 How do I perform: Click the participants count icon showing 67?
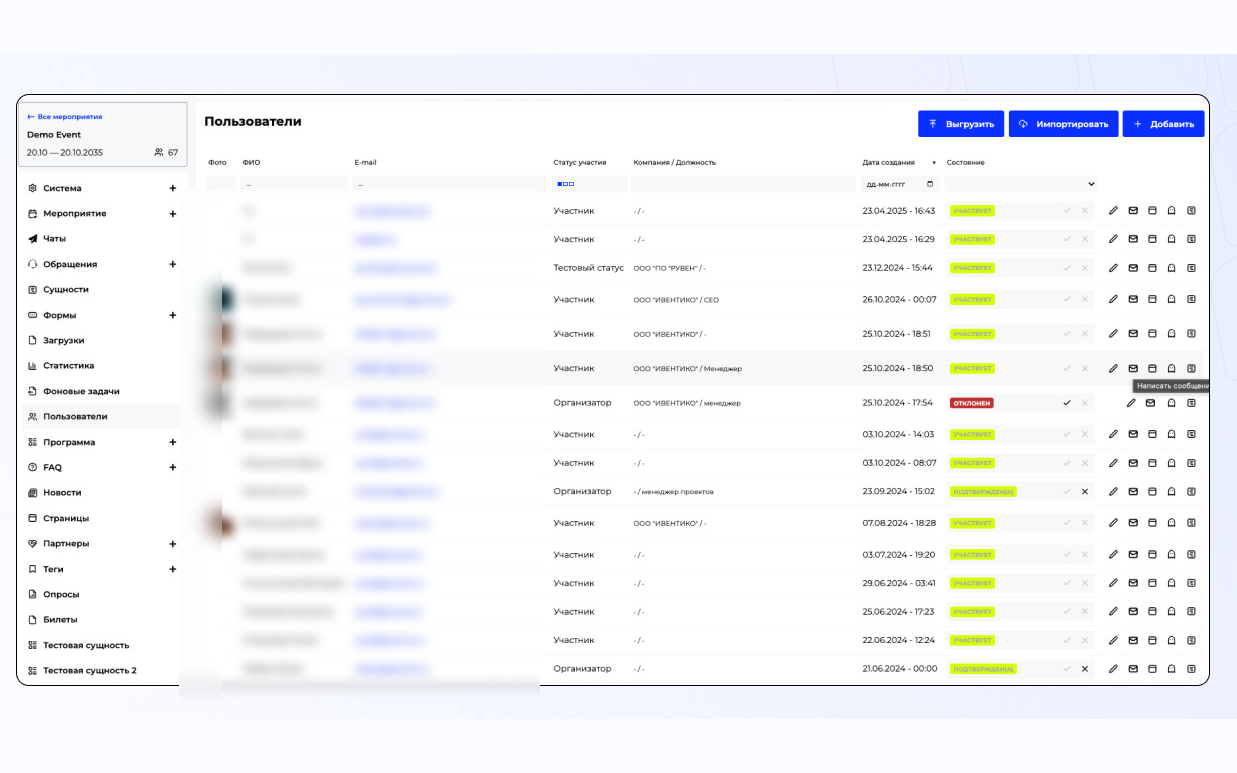click(x=159, y=152)
